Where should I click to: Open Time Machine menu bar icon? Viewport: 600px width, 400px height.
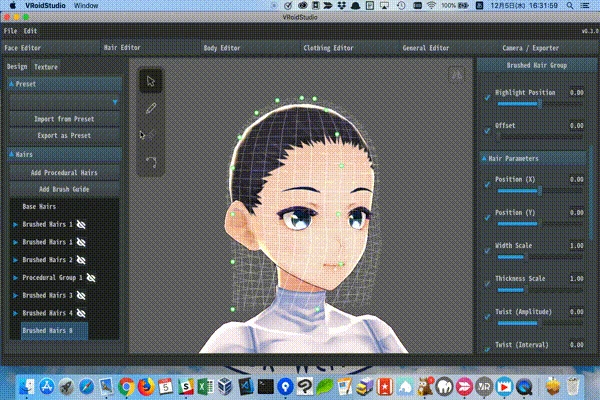click(x=401, y=5)
